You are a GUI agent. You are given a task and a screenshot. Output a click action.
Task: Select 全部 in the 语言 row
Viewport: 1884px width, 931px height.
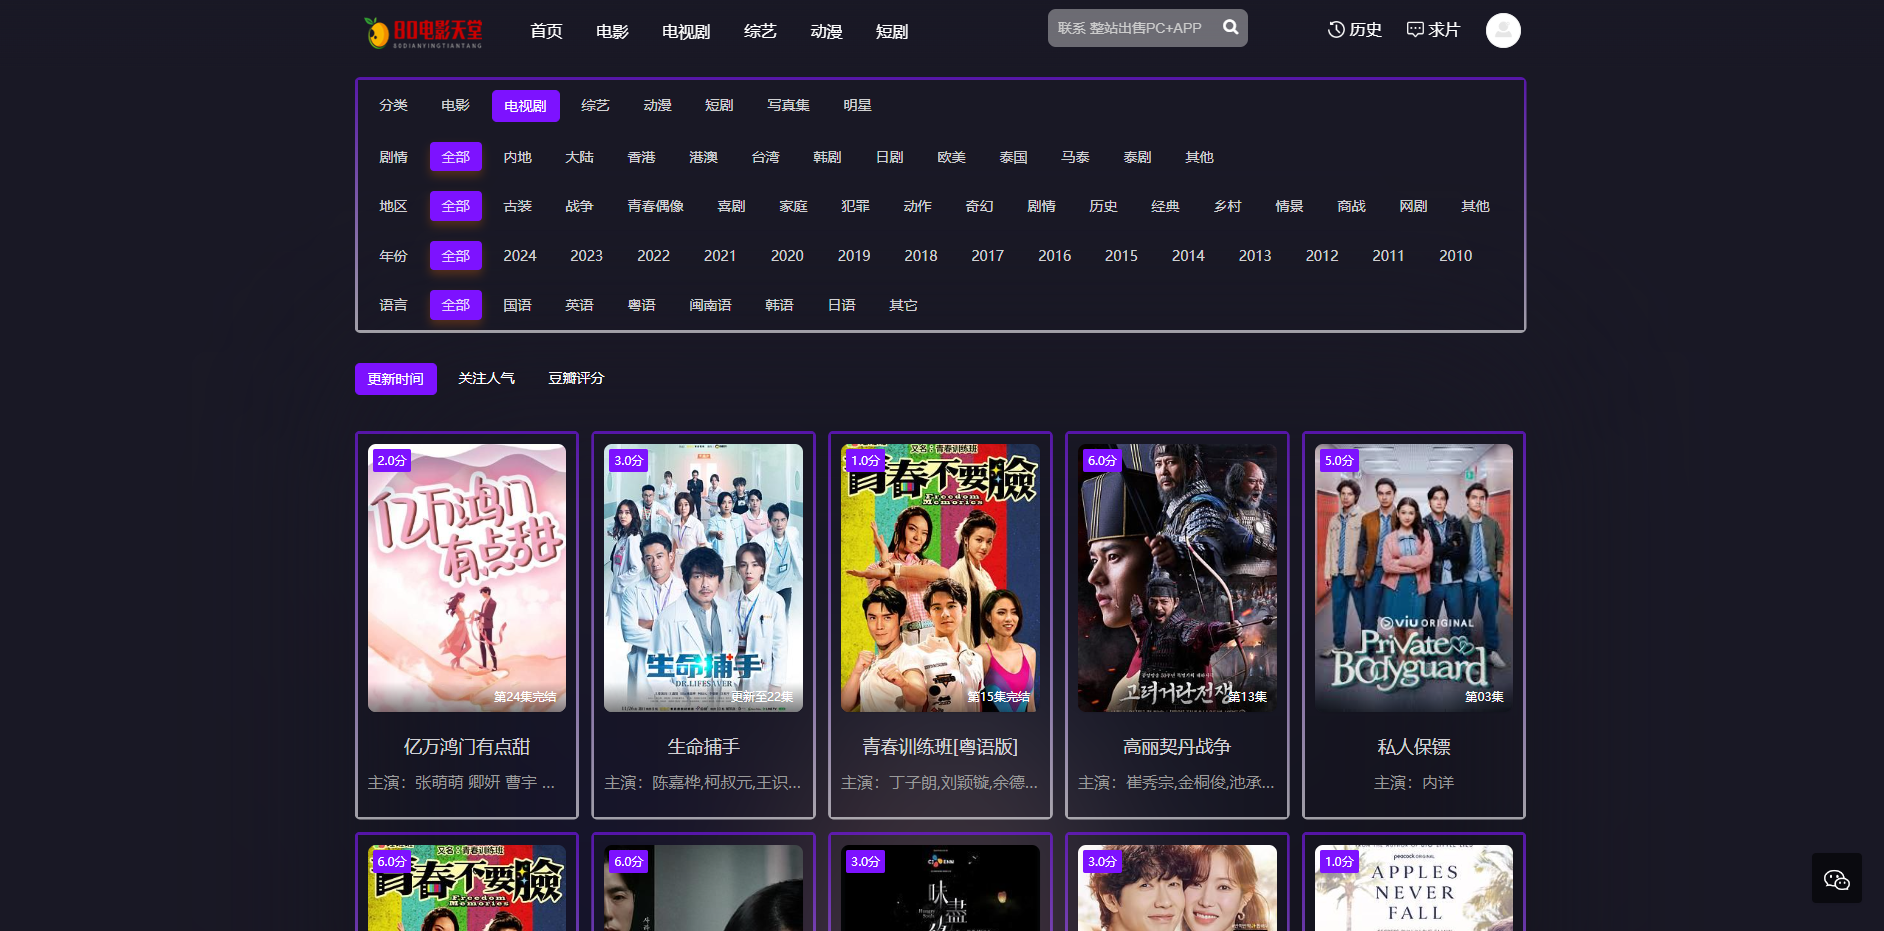pyautogui.click(x=456, y=305)
